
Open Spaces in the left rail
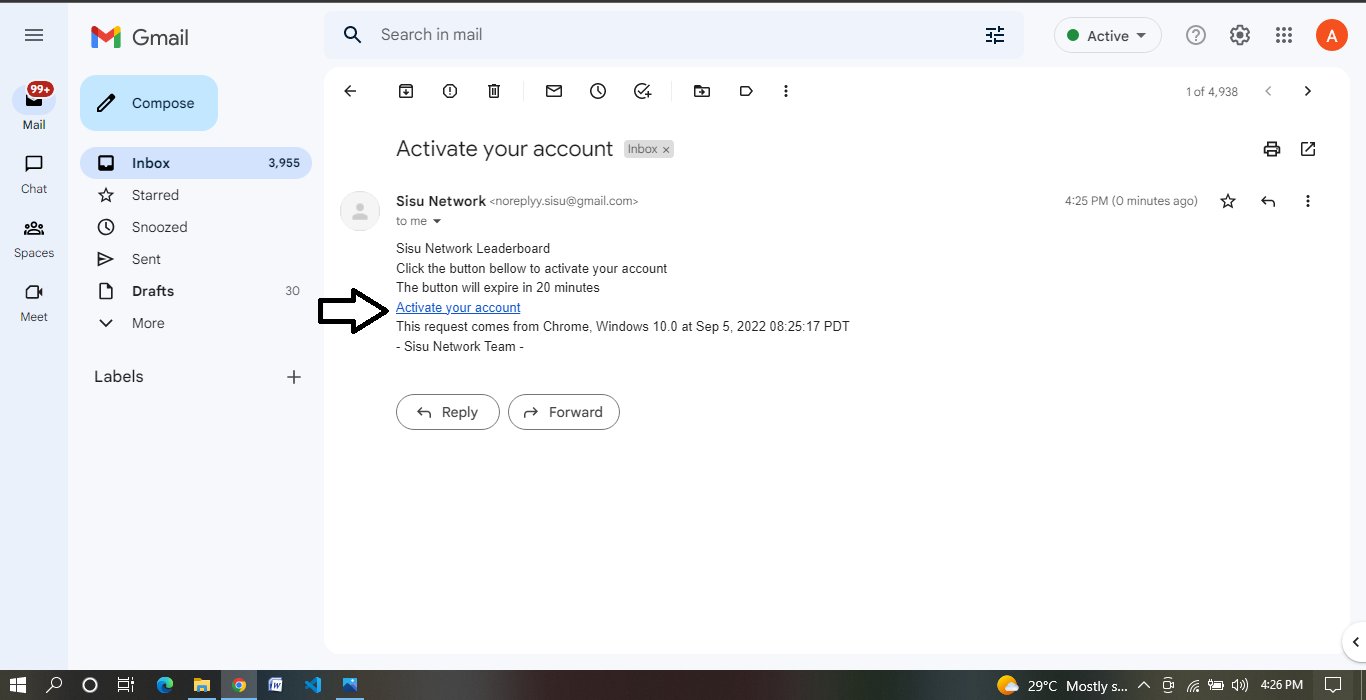point(34,237)
